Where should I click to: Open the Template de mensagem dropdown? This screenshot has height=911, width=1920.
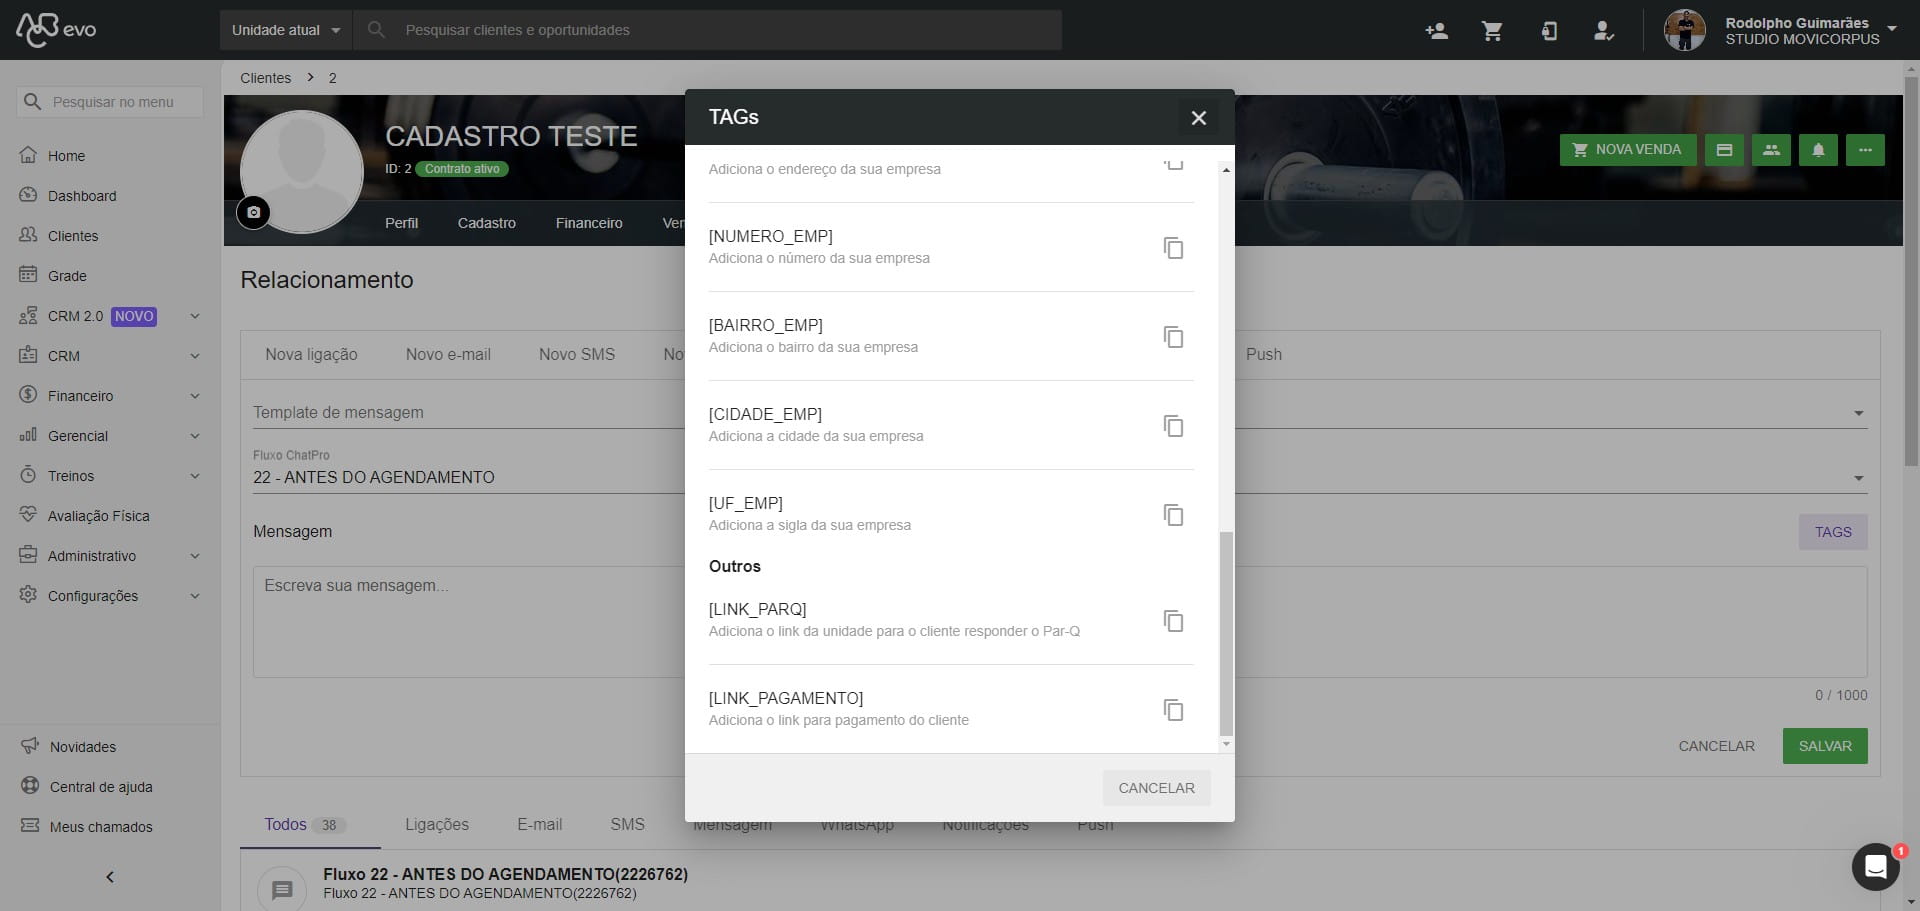tap(1060, 413)
